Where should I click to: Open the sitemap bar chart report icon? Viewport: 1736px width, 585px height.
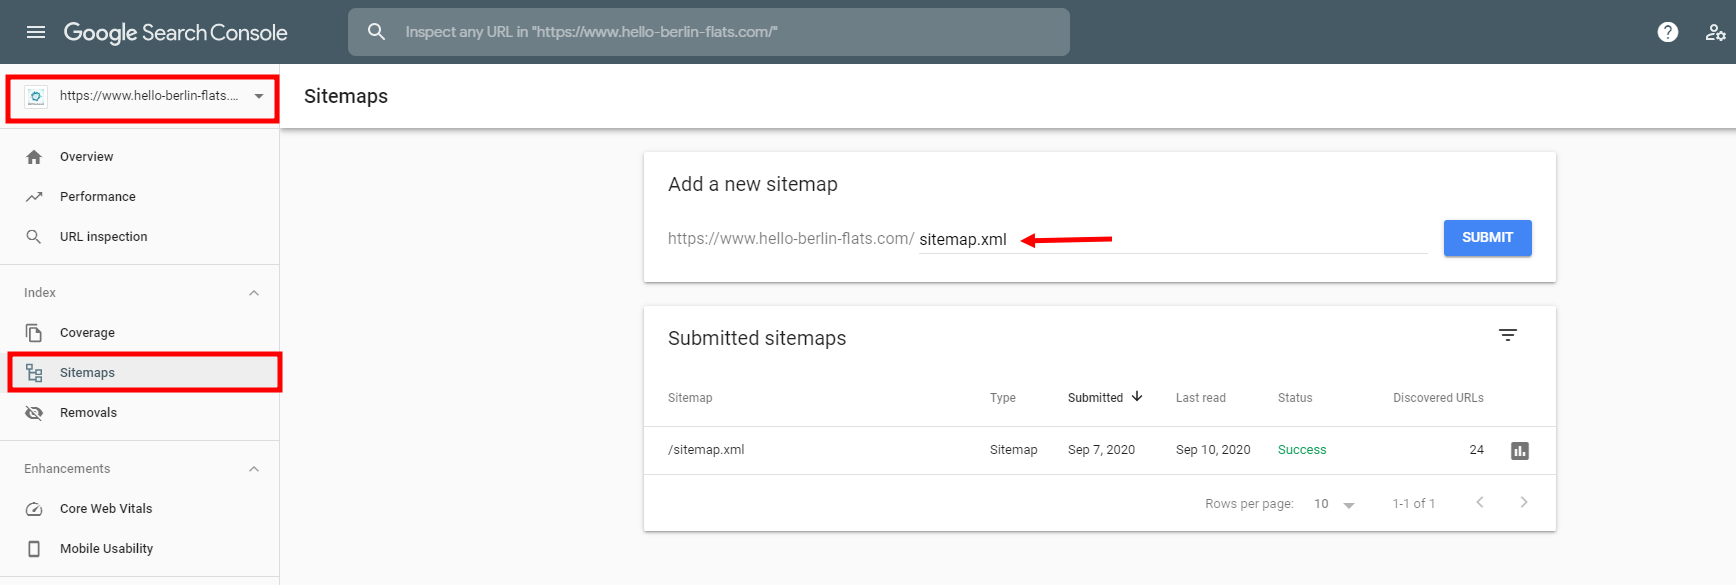tap(1519, 451)
